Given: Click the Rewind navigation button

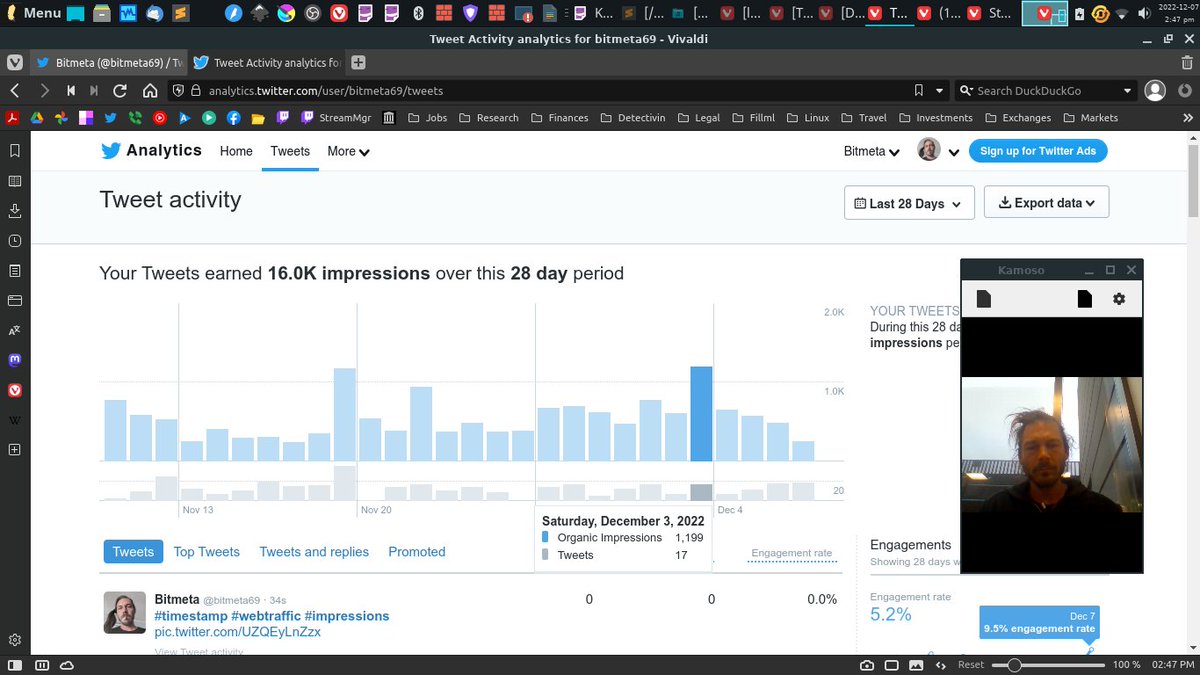Looking at the screenshot, I should (70, 90).
